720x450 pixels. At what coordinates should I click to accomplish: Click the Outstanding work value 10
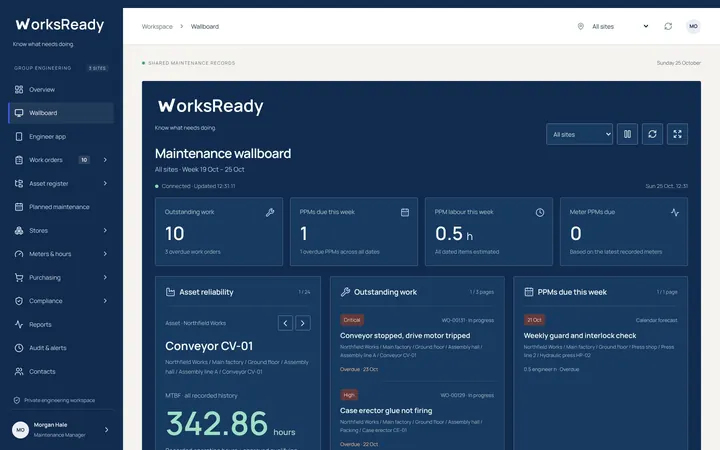174,234
